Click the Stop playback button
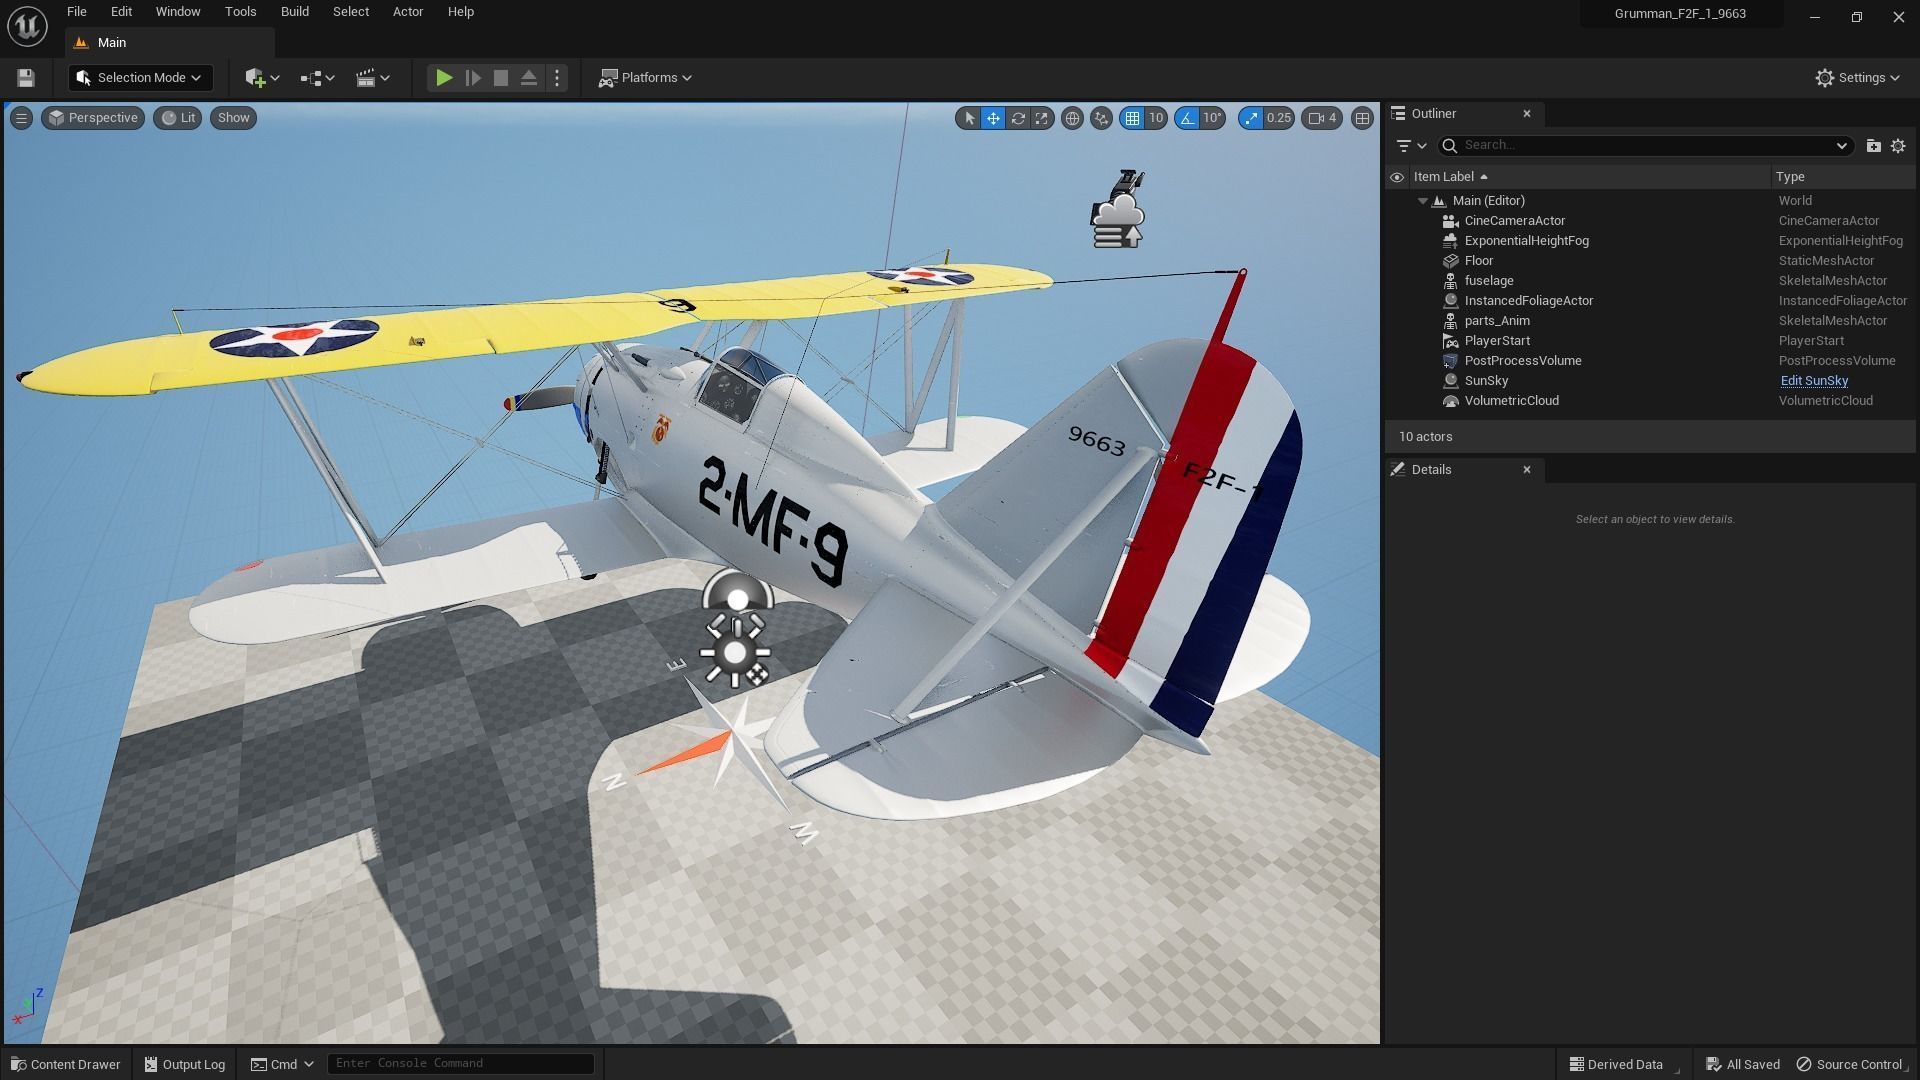 (x=501, y=78)
